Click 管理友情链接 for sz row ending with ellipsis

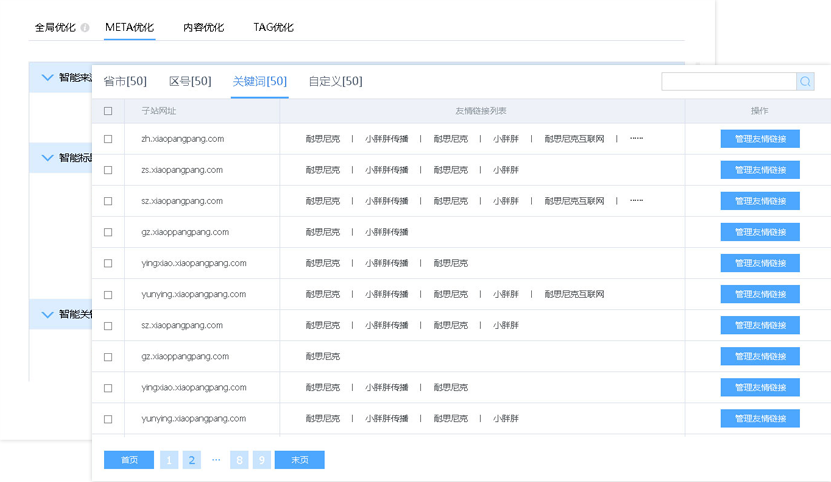tap(760, 201)
